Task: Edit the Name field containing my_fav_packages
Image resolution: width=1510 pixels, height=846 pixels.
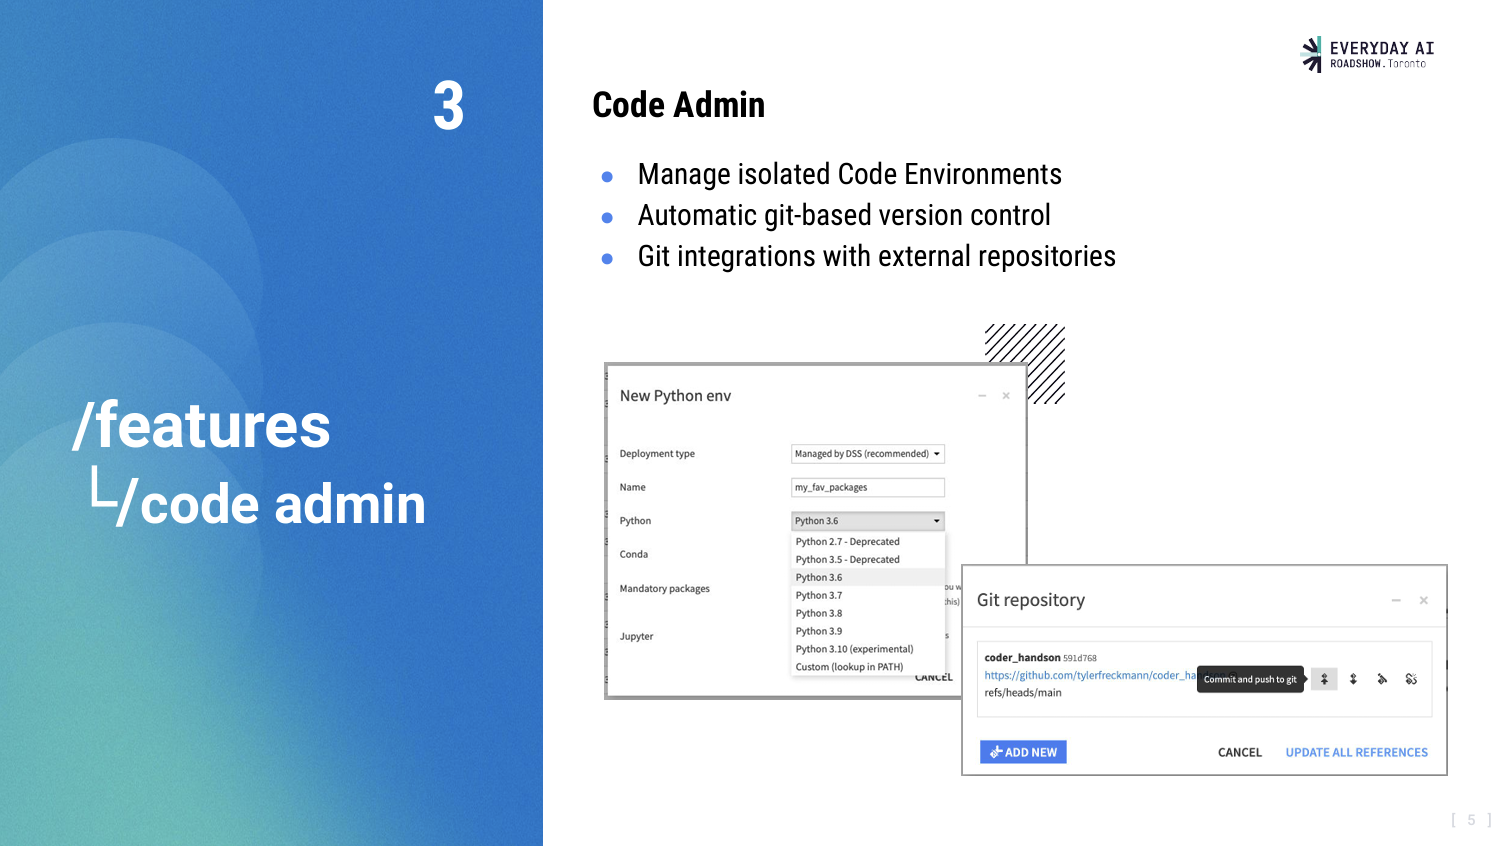Action: 867,487
